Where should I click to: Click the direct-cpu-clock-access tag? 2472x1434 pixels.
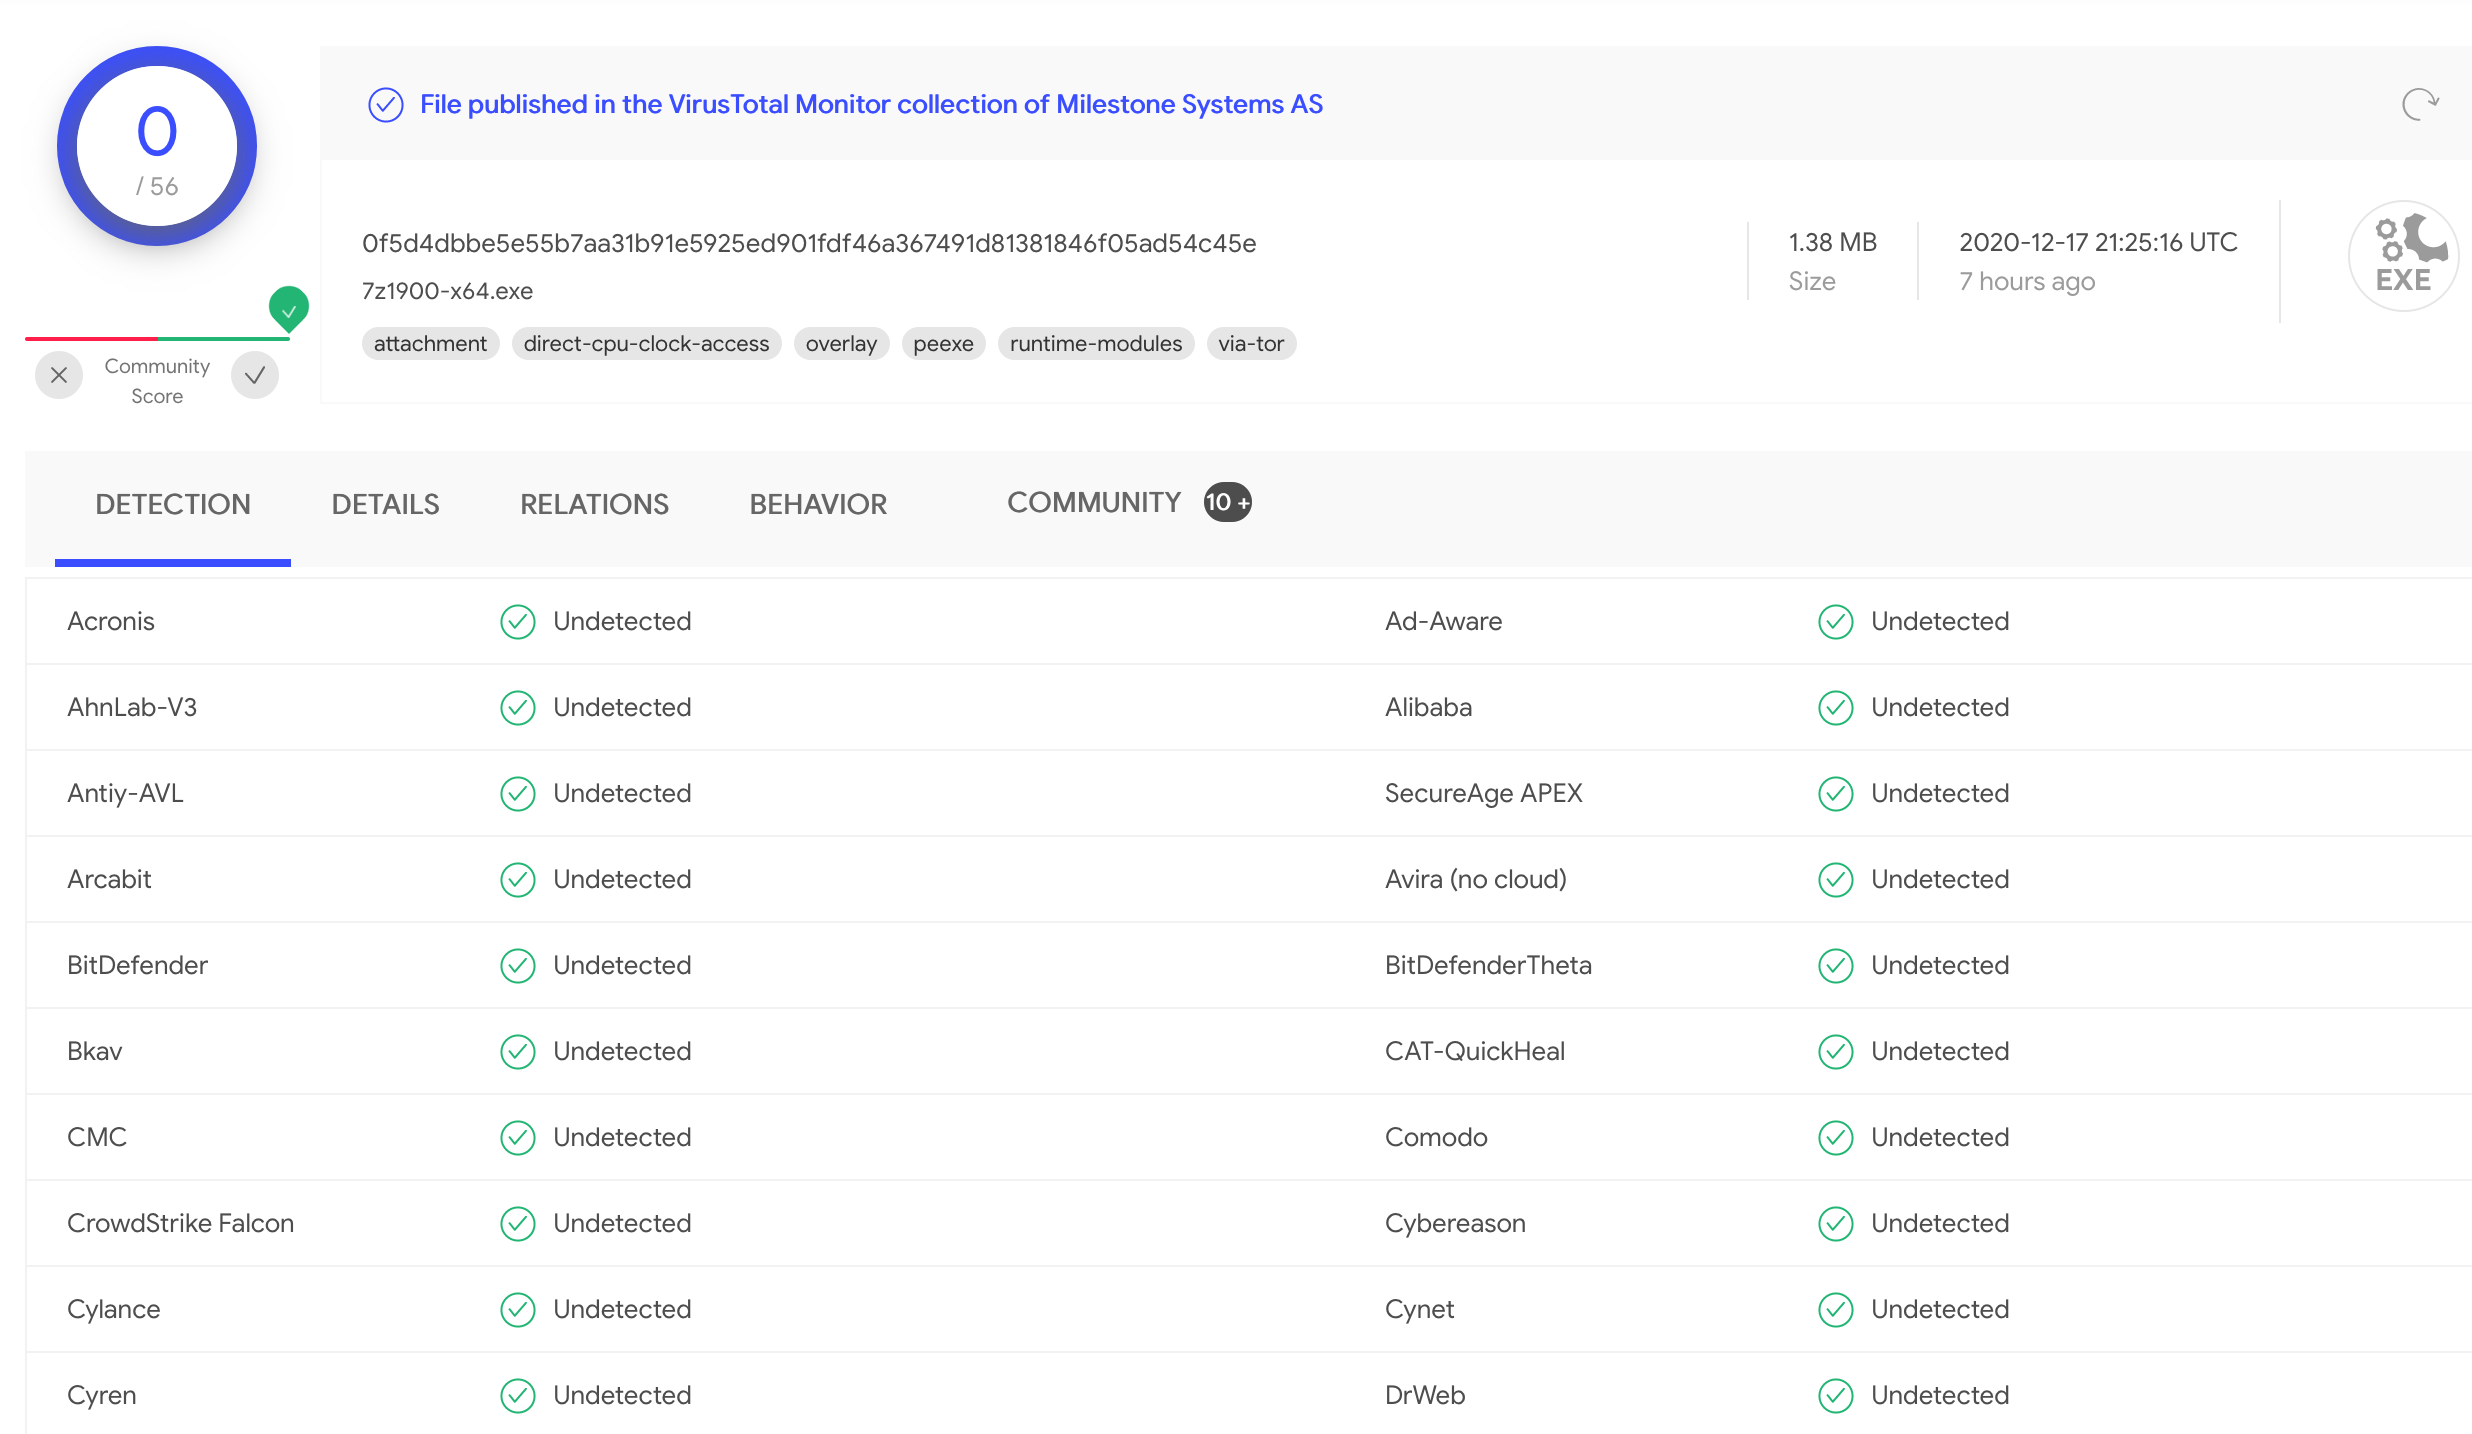(646, 344)
